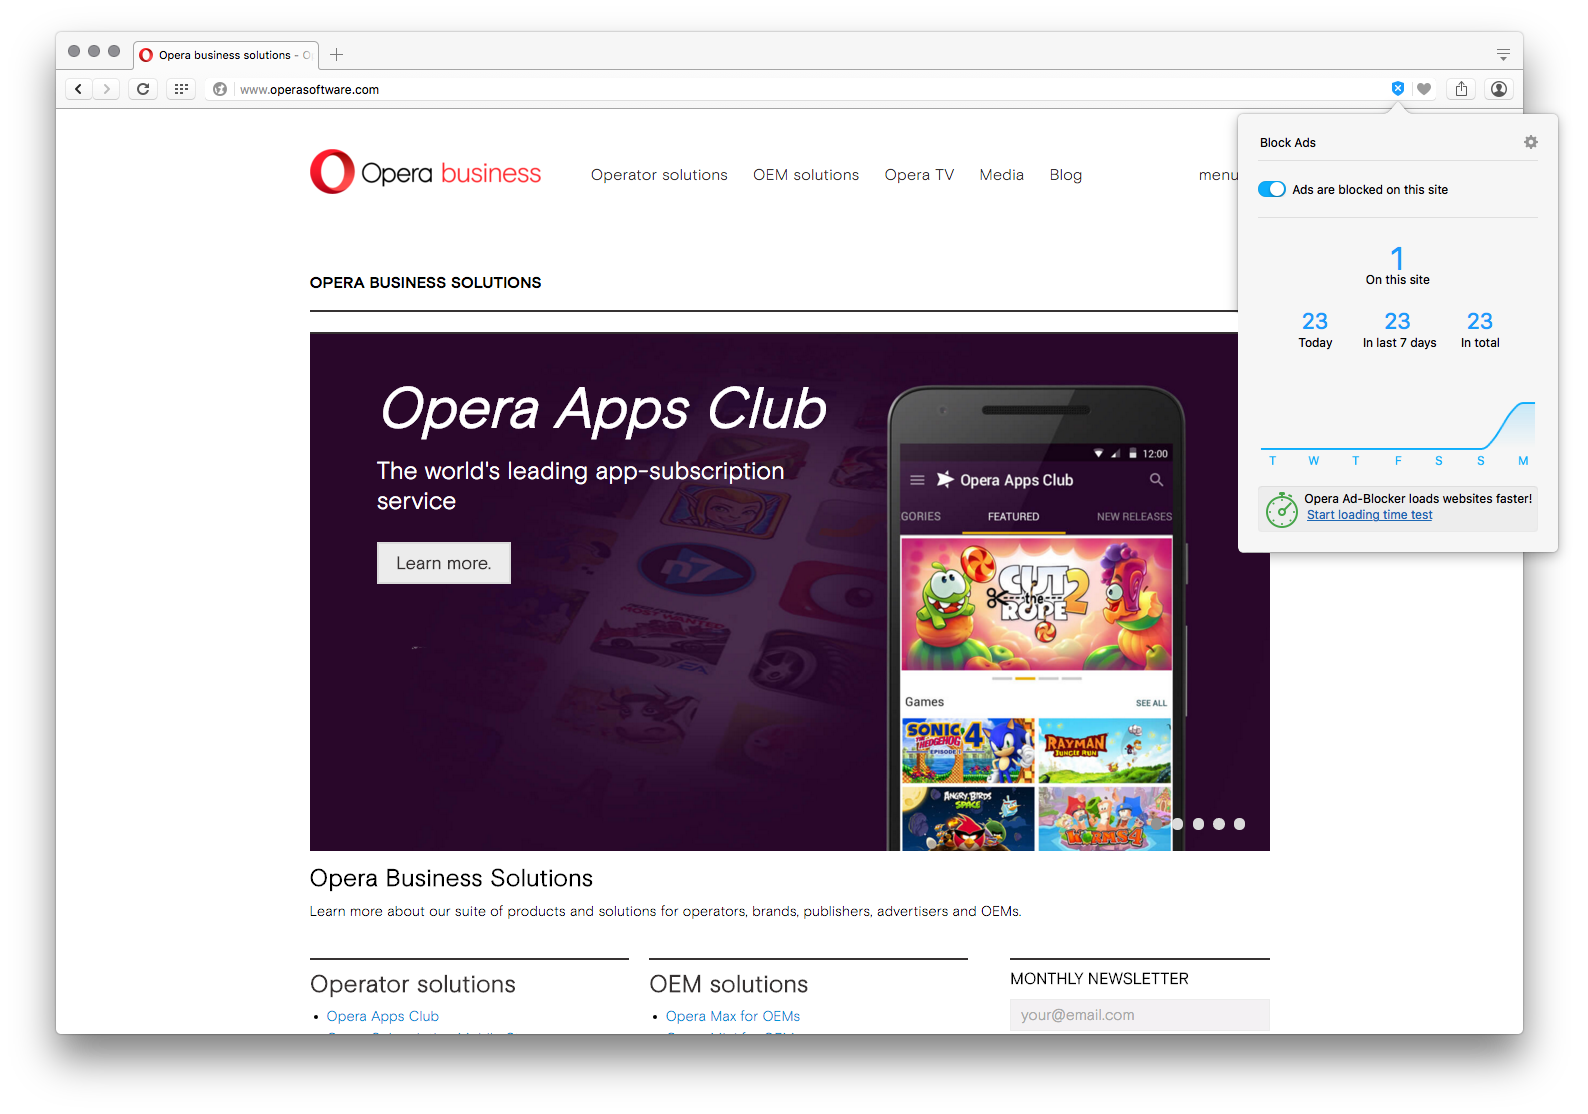Viewport: 1588px width, 1114px height.
Task: Click the ads-blocked line chart
Action: pos(1398,426)
